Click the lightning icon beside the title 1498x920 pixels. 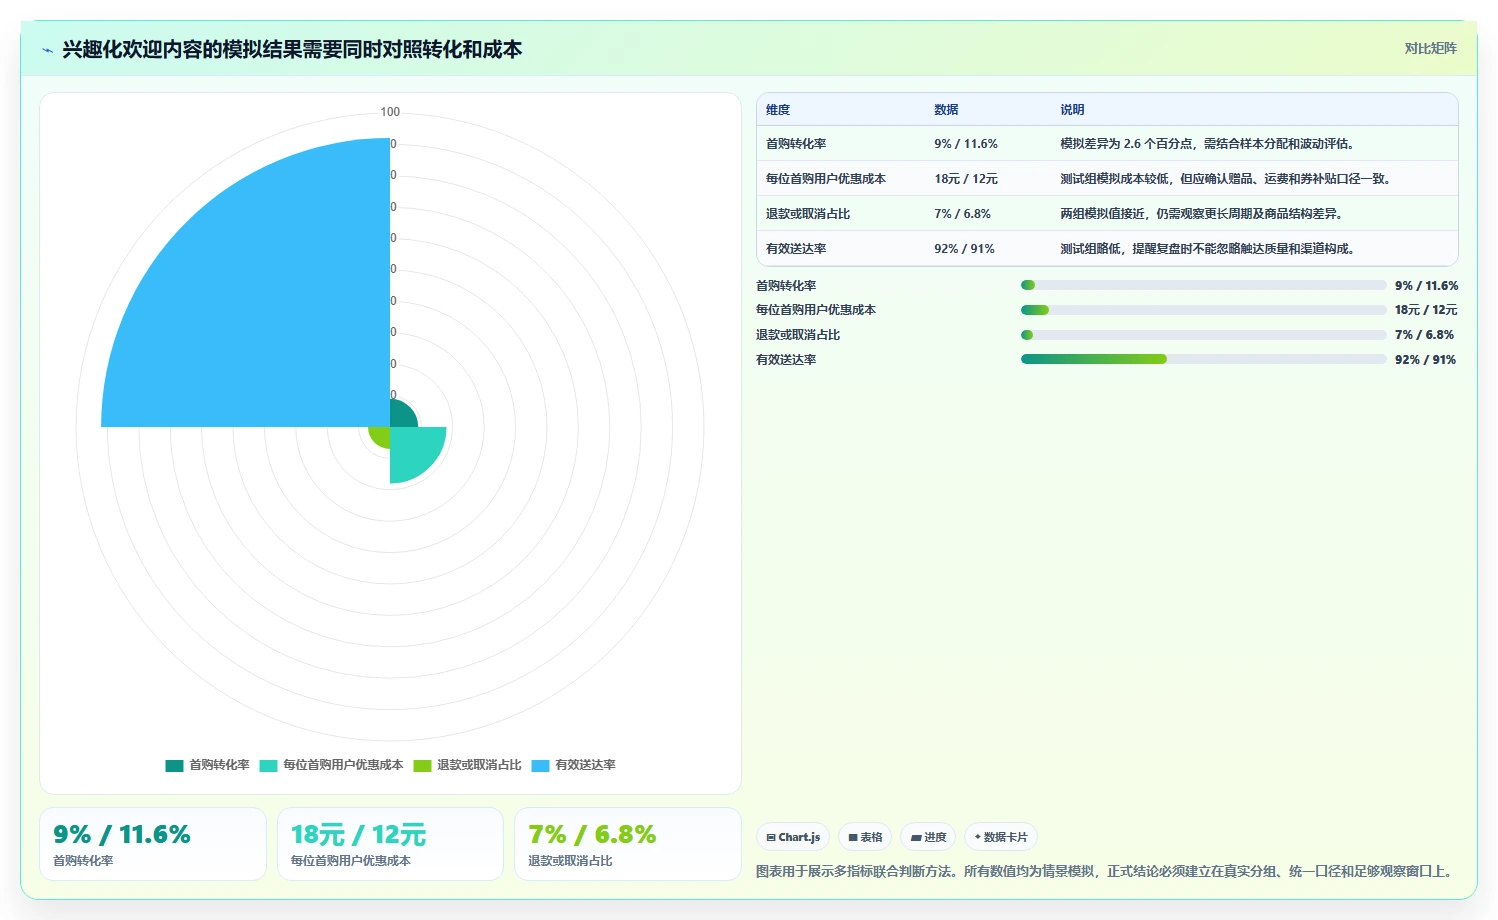click(x=47, y=50)
